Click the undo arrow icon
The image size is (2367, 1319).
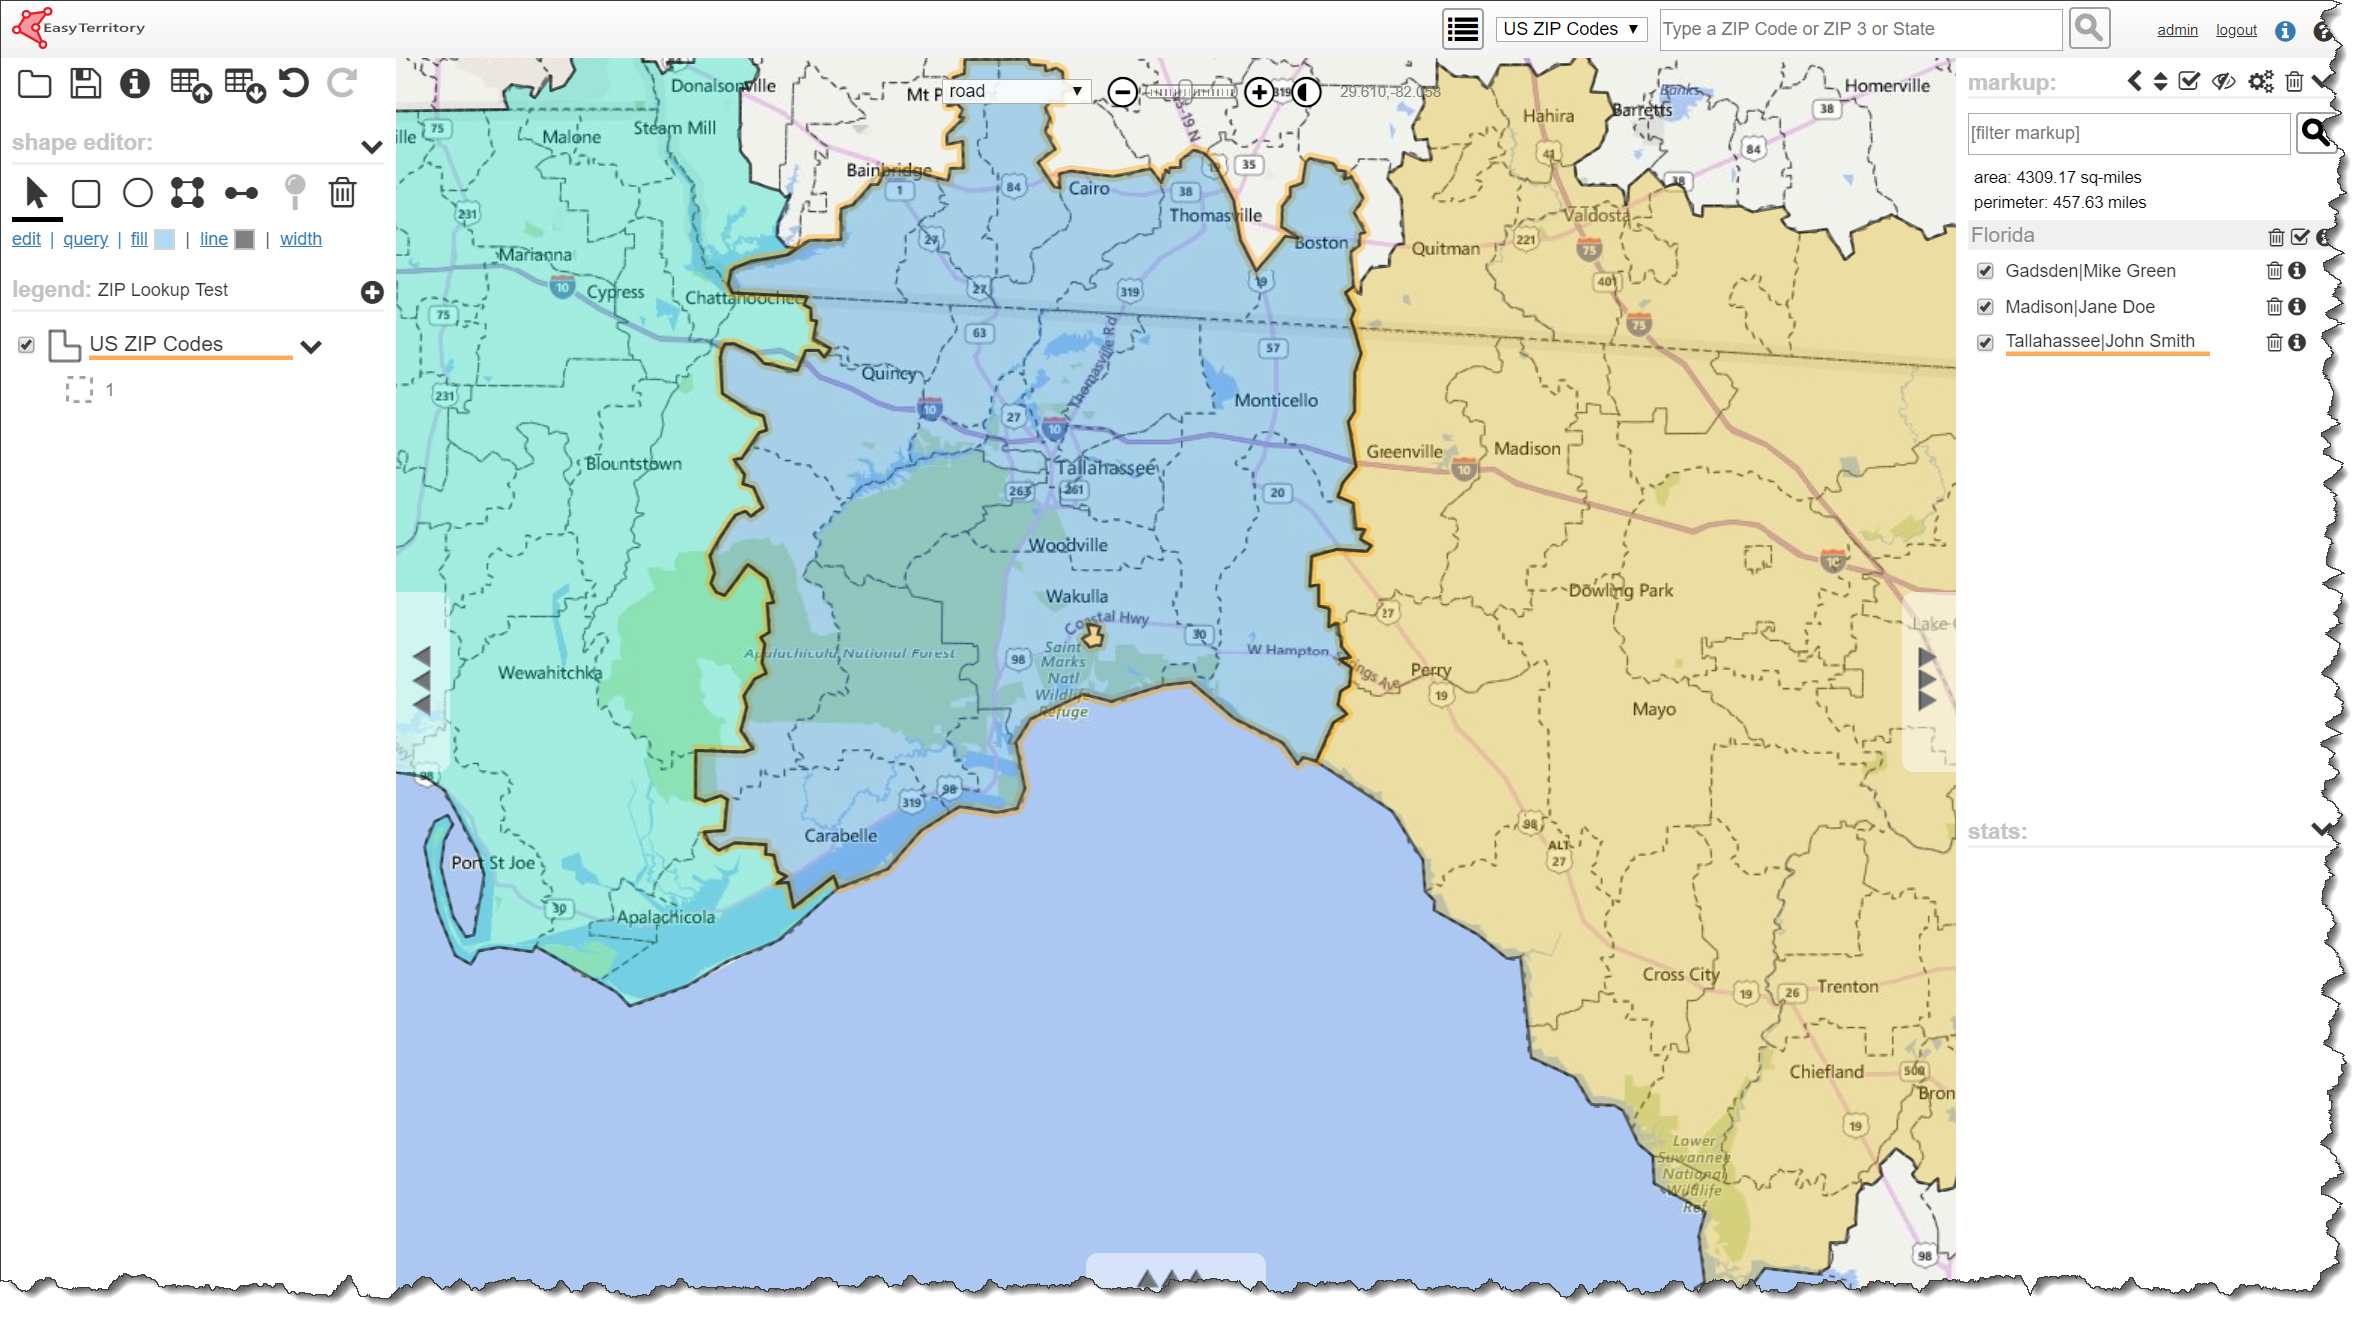pyautogui.click(x=294, y=83)
